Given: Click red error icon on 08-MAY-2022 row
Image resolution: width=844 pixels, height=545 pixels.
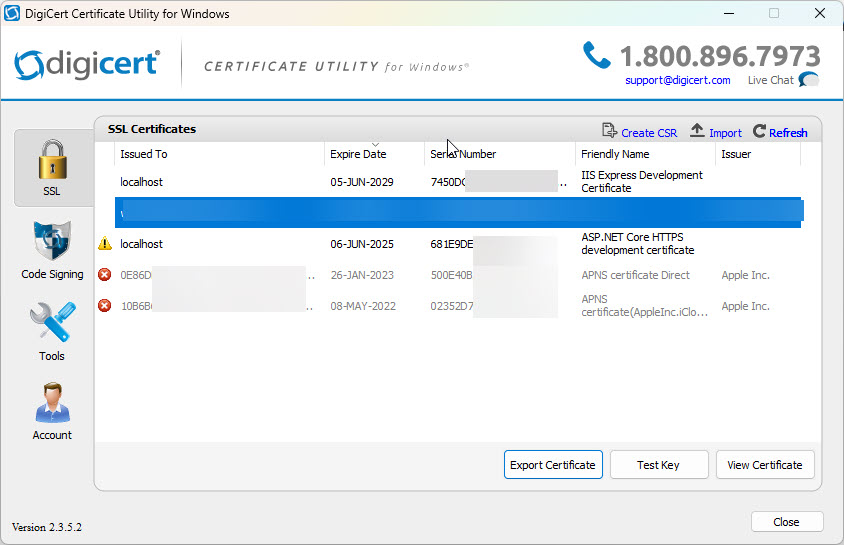Looking at the screenshot, I should [104, 306].
